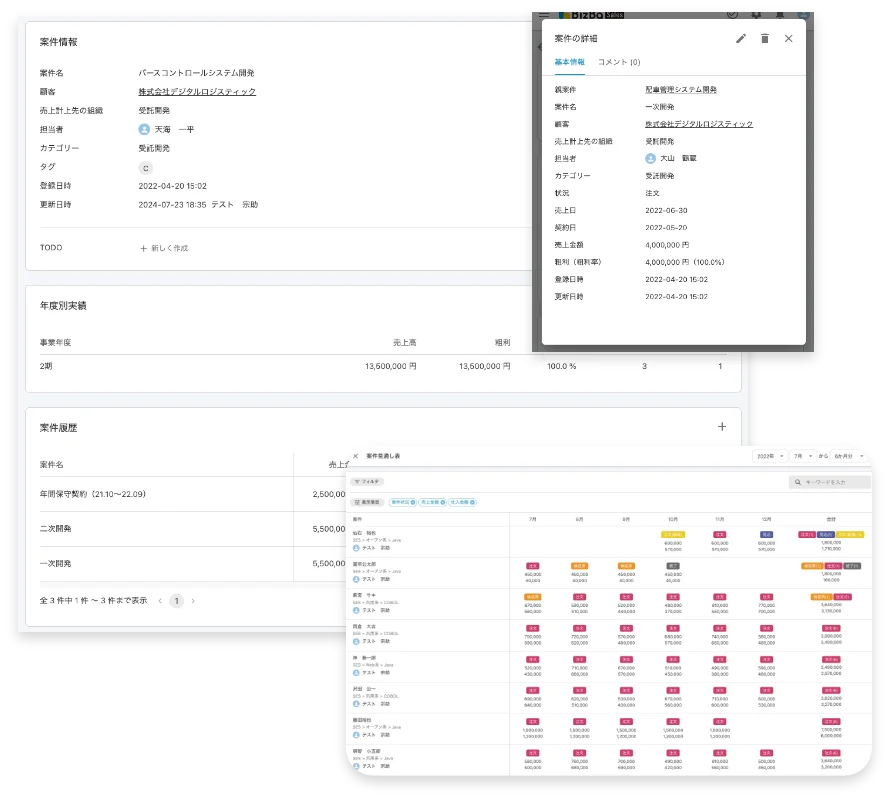Open the 2022年 year dropdown
The width and height of the screenshot is (890, 800).
coord(770,456)
